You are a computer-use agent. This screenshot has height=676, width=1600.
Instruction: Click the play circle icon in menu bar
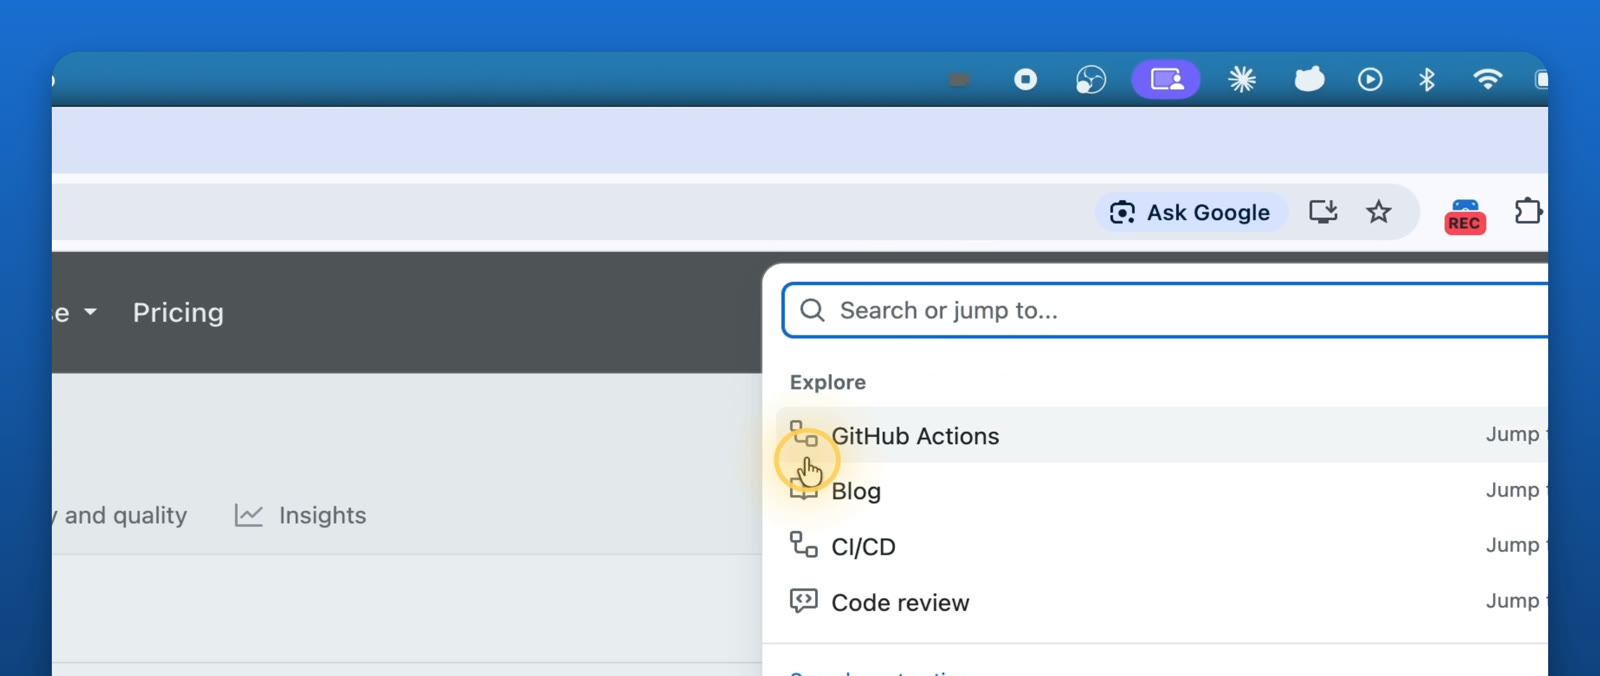coord(1370,79)
